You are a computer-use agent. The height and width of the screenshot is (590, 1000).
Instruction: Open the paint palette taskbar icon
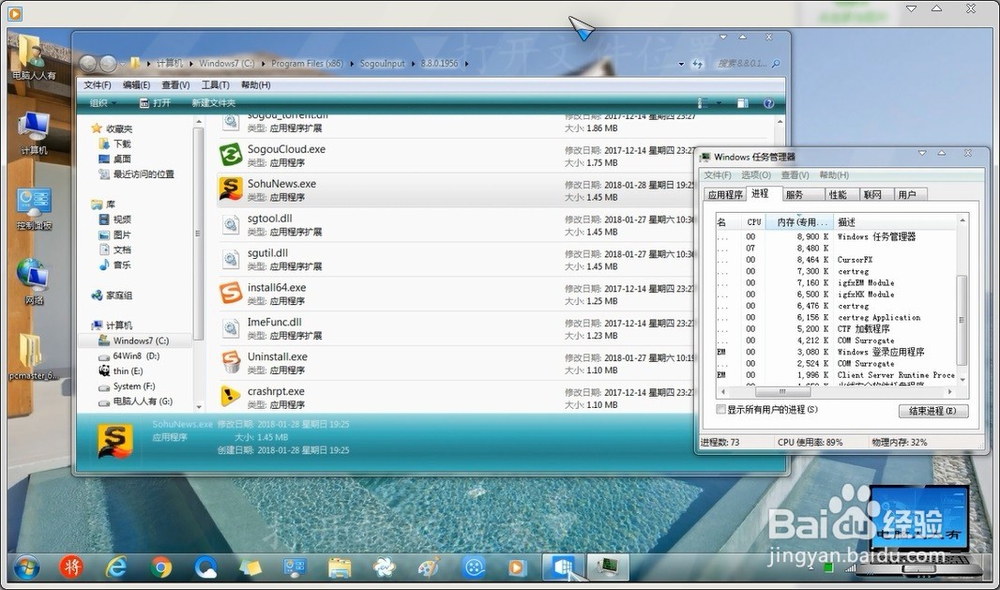coord(429,567)
